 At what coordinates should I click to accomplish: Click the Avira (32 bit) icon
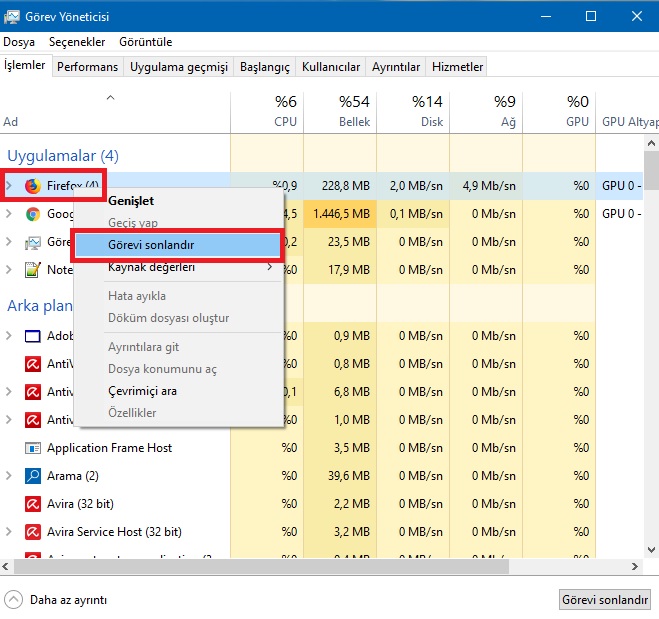click(33, 504)
